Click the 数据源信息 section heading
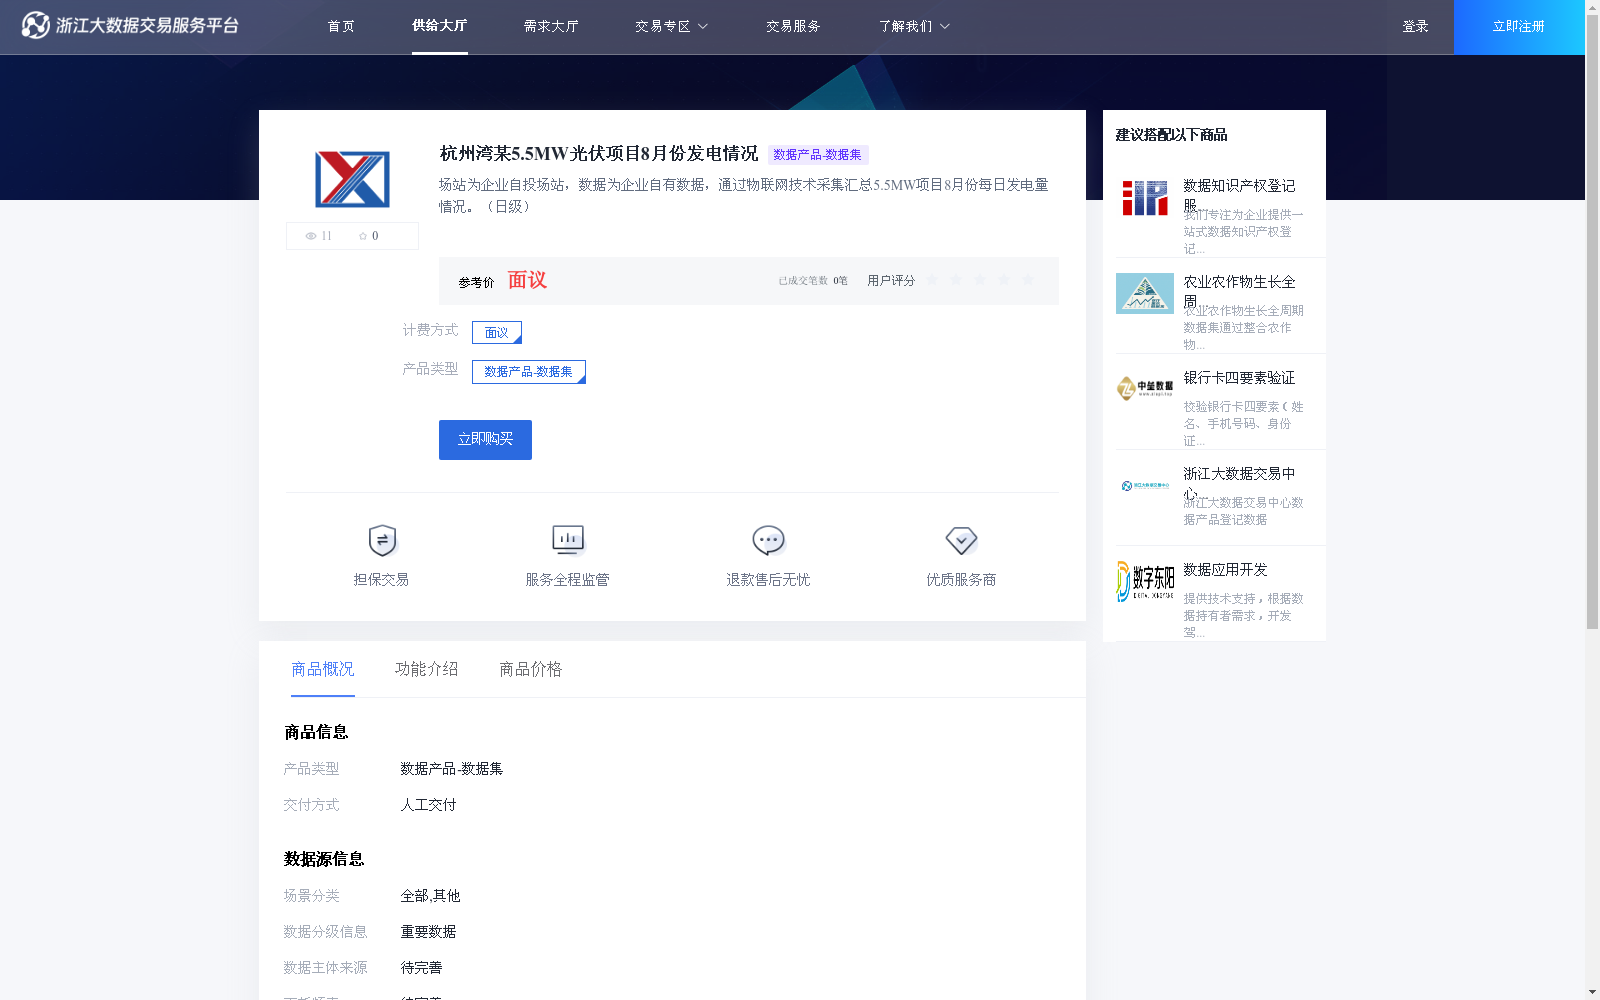Image resolution: width=1600 pixels, height=1000 pixels. point(324,859)
